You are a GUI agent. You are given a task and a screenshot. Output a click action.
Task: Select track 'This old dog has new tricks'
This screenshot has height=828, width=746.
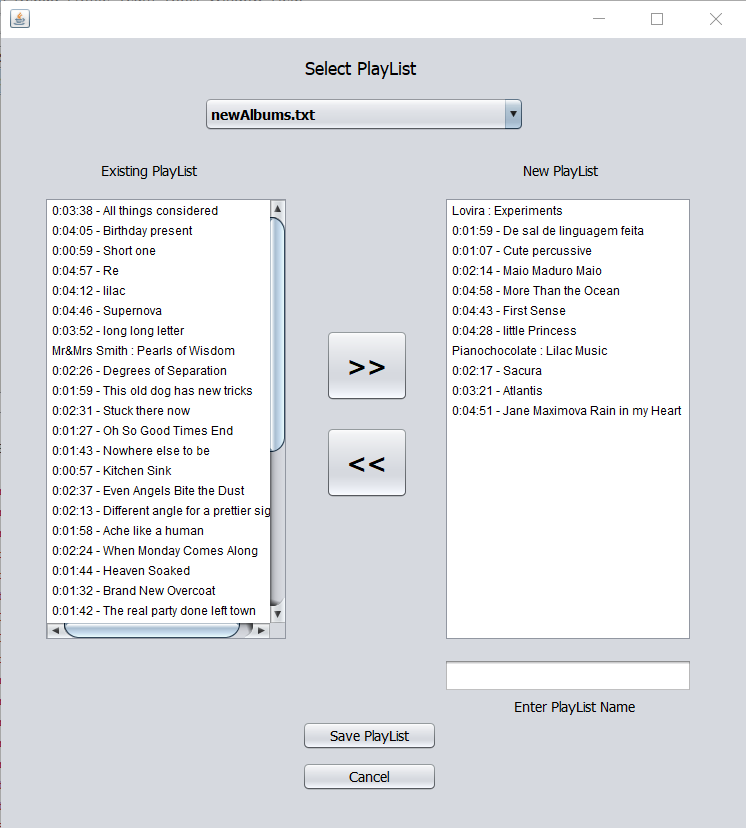click(x=158, y=391)
